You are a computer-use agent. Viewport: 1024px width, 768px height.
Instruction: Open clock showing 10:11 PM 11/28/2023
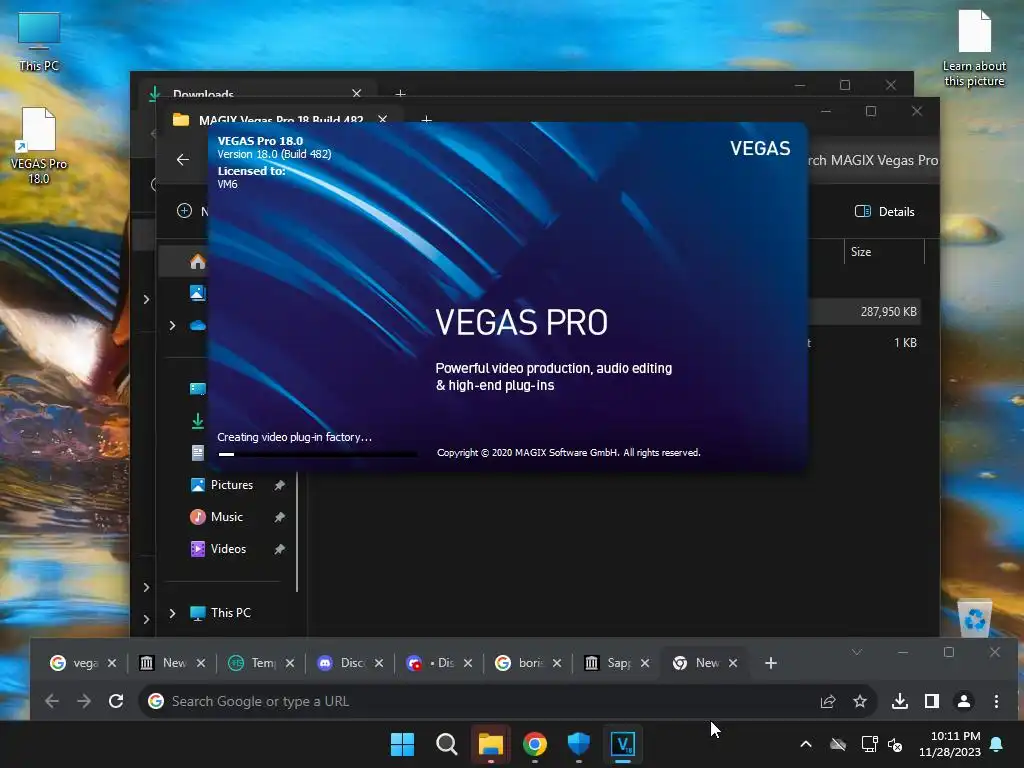point(950,744)
